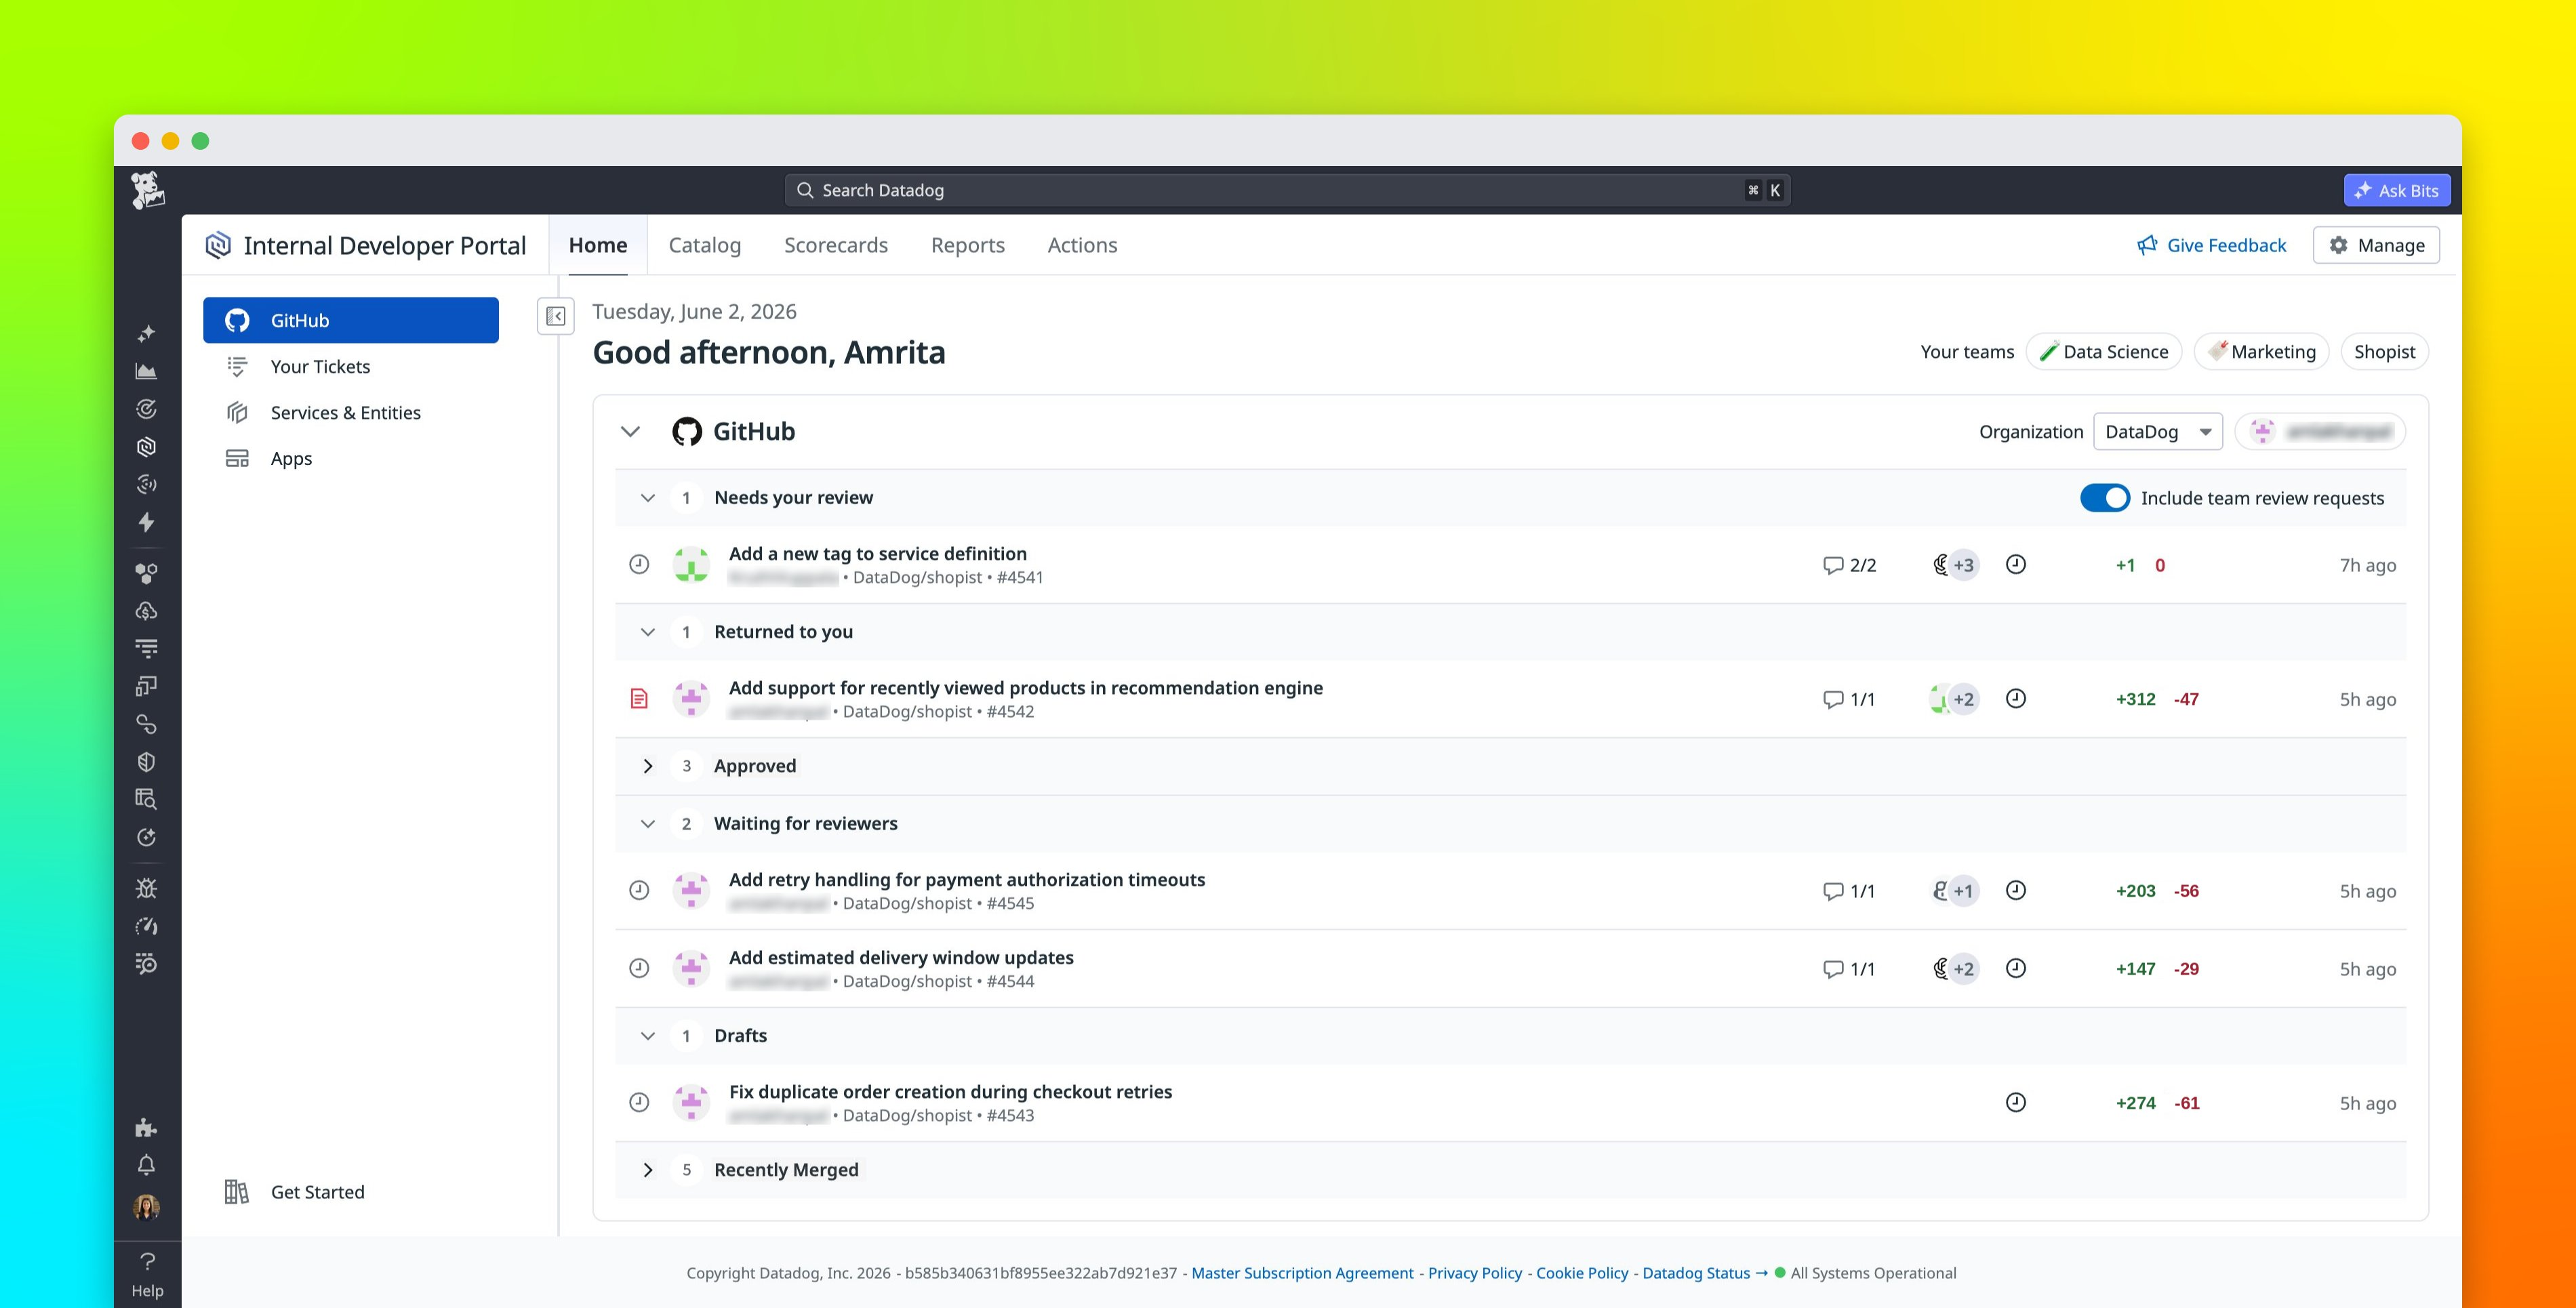
Task: Select the Shopist team chip
Action: pyautogui.click(x=2385, y=352)
